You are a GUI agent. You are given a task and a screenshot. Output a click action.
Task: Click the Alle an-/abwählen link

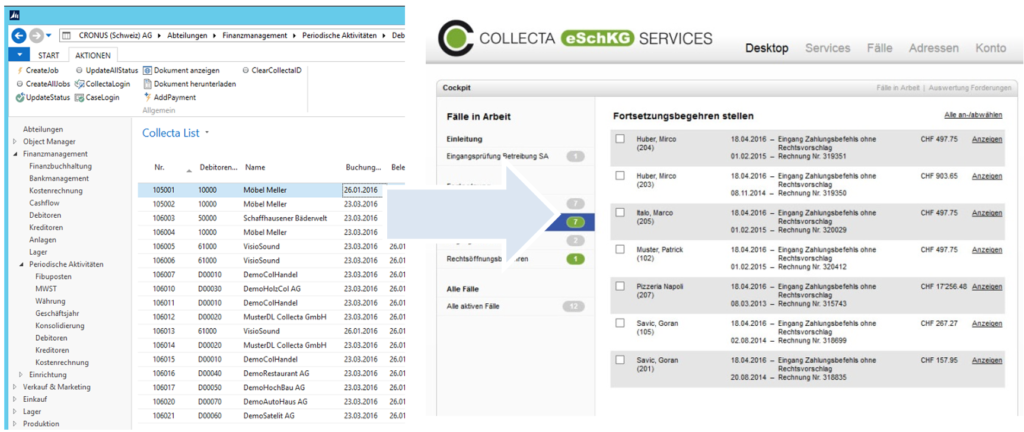point(973,116)
